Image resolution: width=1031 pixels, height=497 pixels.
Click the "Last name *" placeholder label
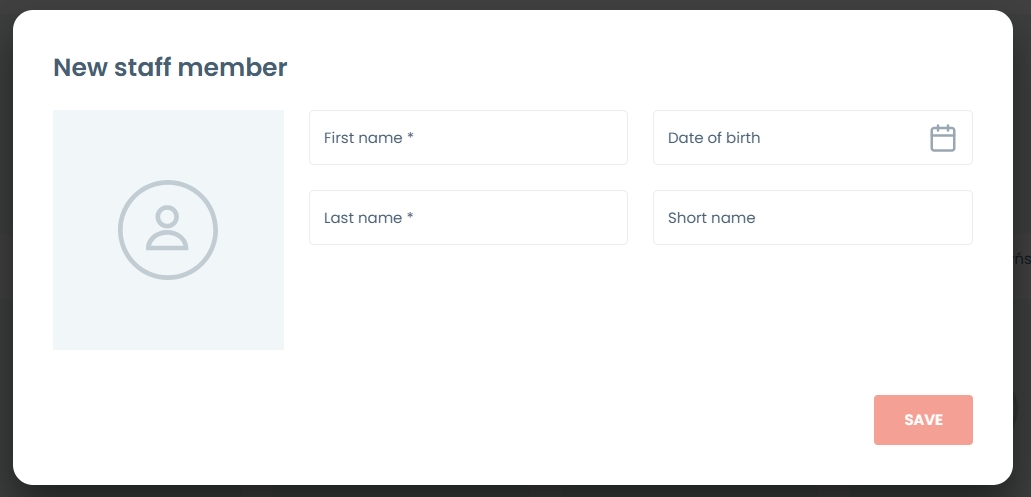click(x=364, y=218)
